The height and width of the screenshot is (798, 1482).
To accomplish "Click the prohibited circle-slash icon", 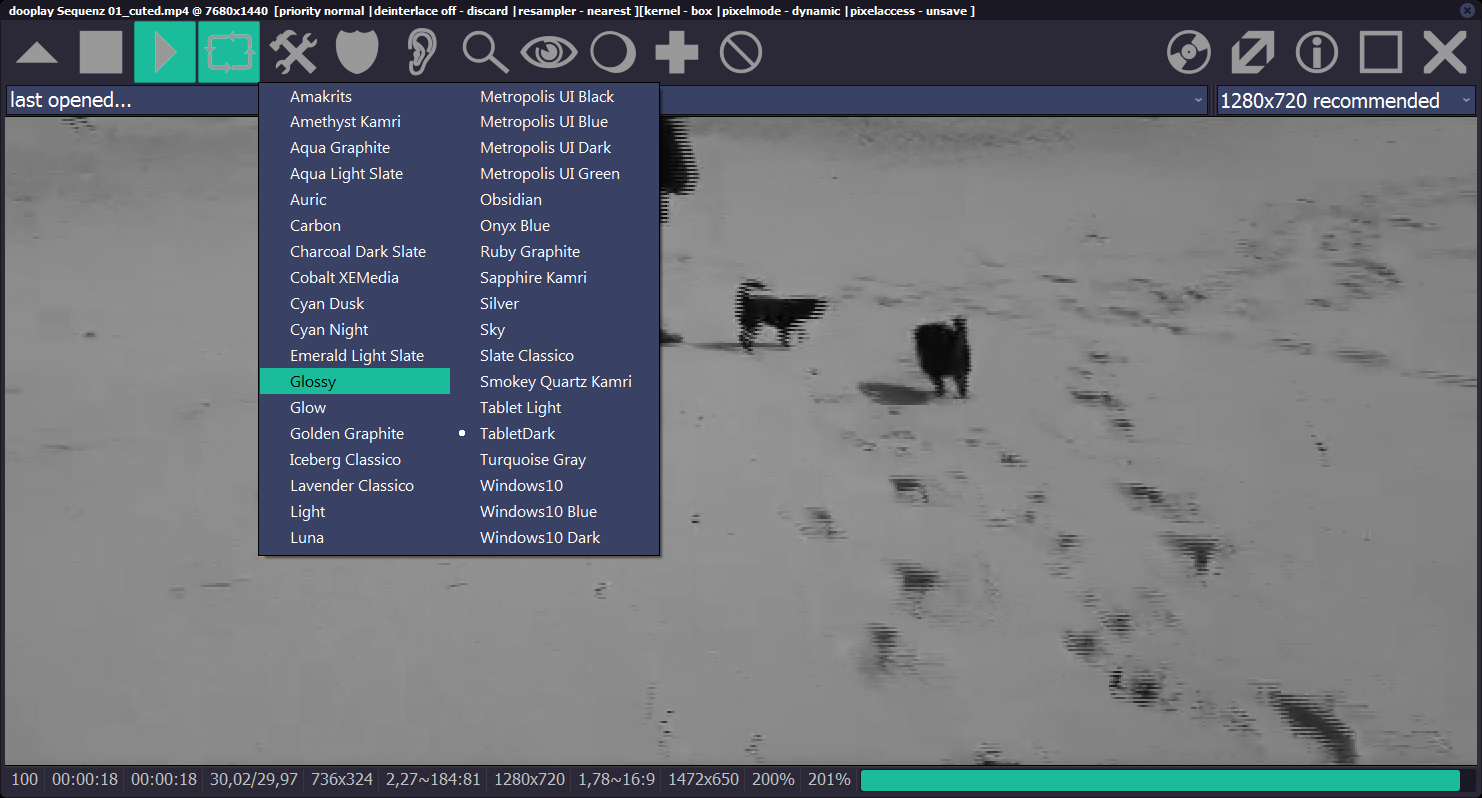I will pyautogui.click(x=741, y=52).
